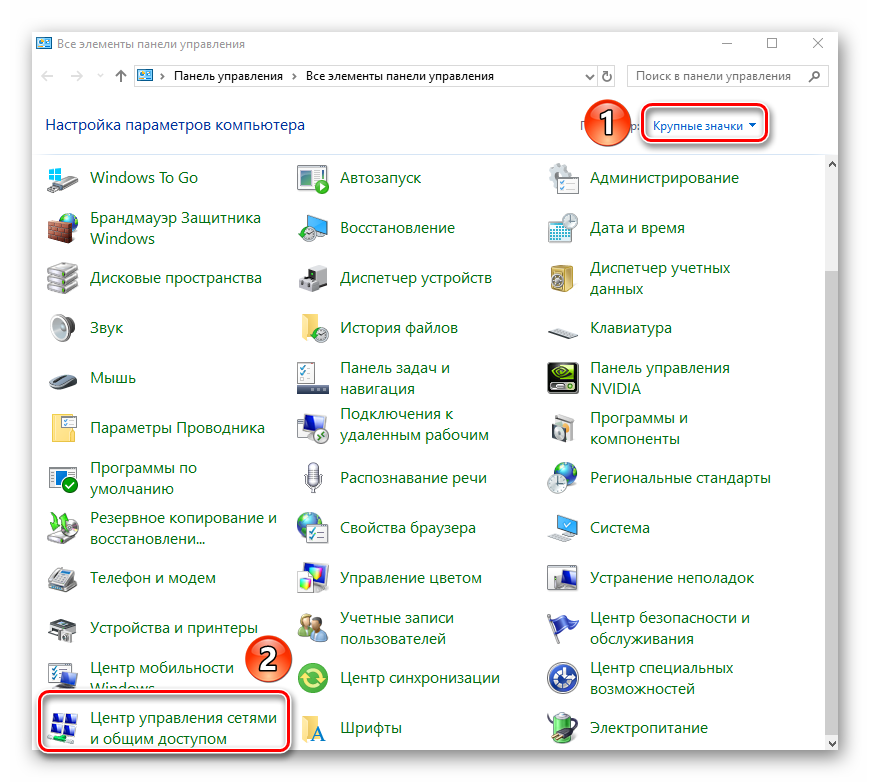The height and width of the screenshot is (782, 870).
Task: Open the Центр синхронизации green icon
Action: tap(312, 678)
